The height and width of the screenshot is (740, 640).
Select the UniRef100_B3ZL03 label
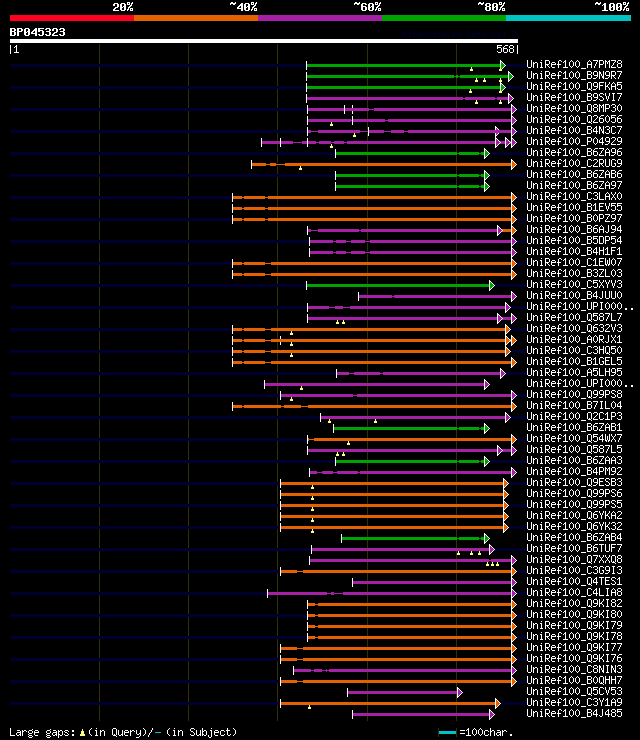(574, 273)
